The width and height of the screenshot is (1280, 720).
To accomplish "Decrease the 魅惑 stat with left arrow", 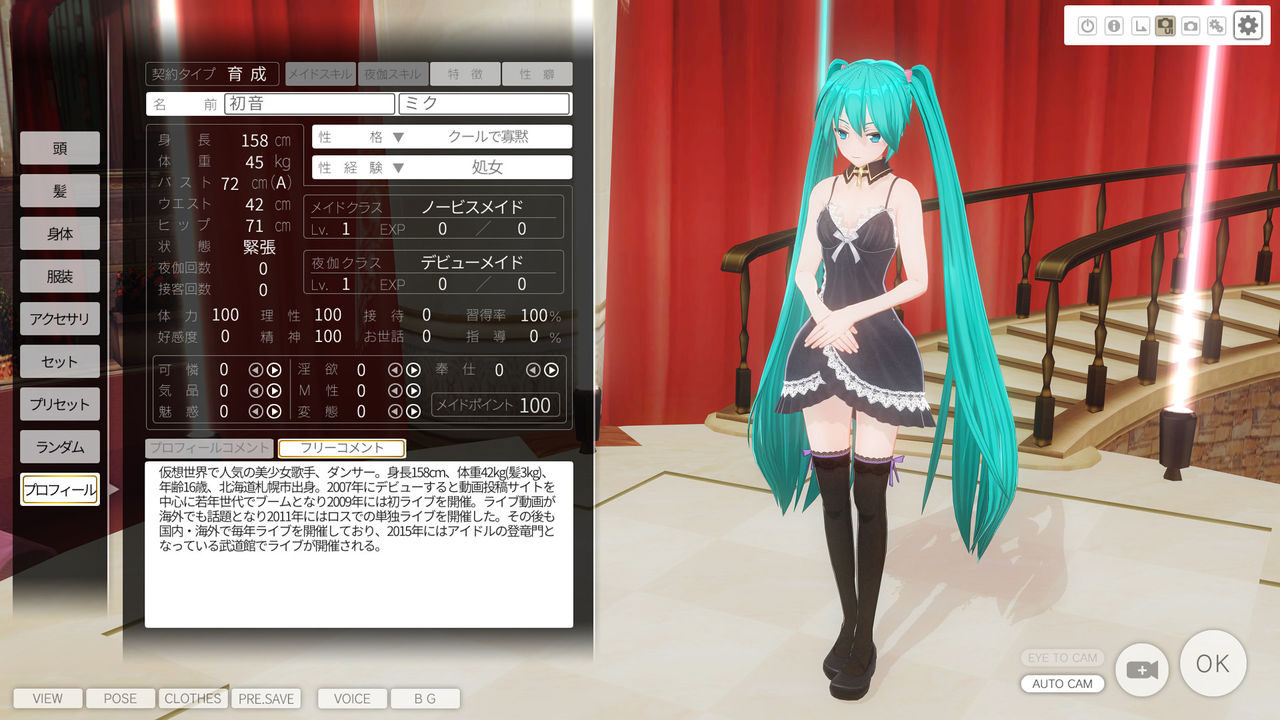I will click(256, 411).
